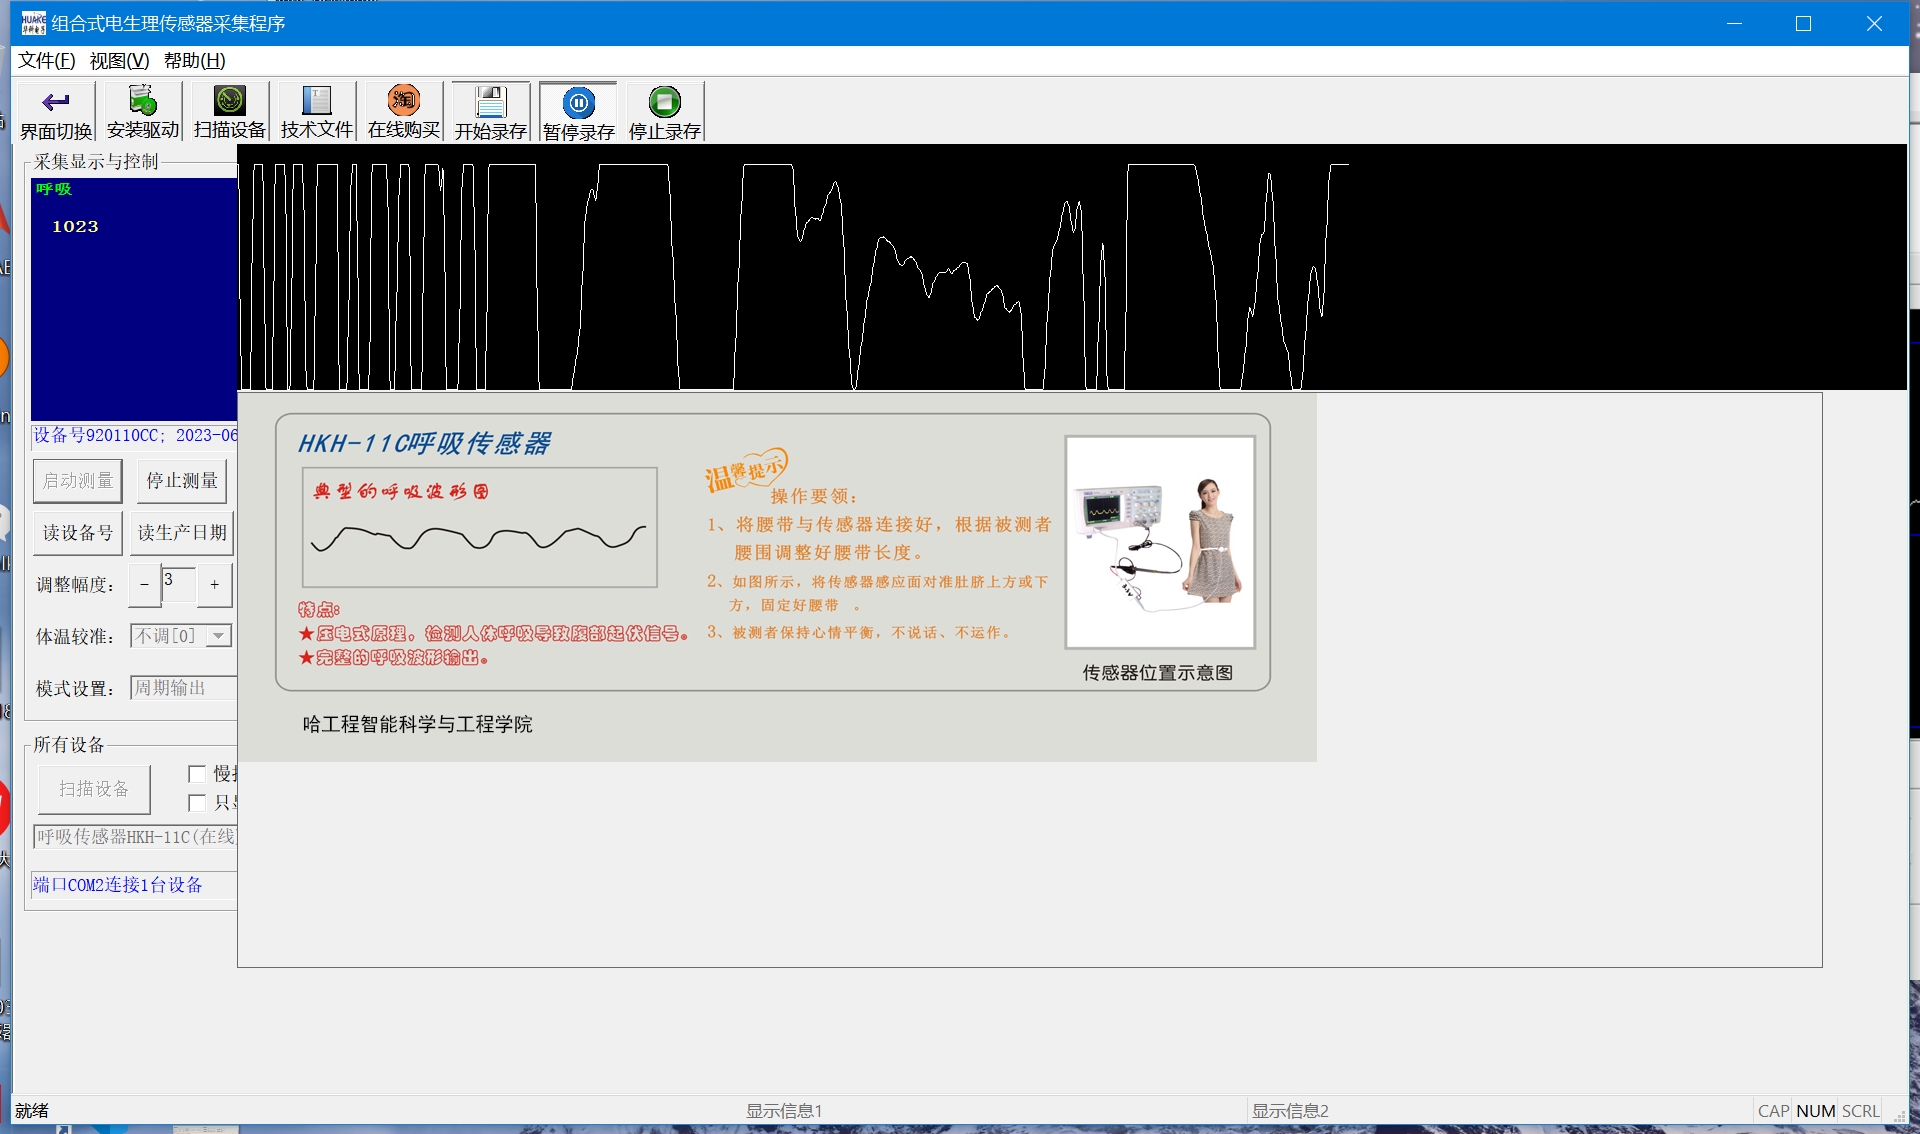Click the 调整幅度 value field

[x=178, y=584]
